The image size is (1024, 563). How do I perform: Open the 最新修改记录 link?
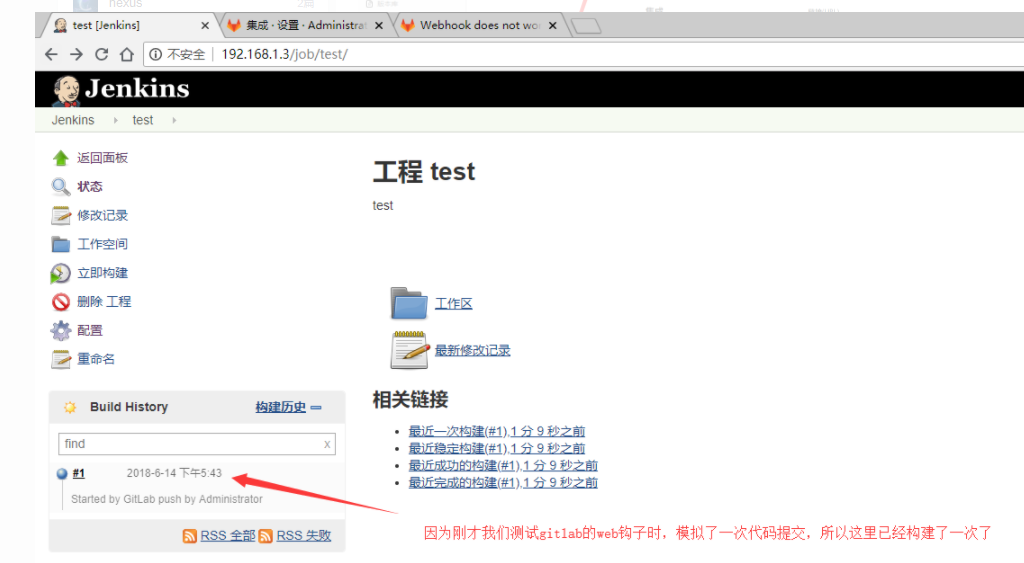[x=472, y=351]
